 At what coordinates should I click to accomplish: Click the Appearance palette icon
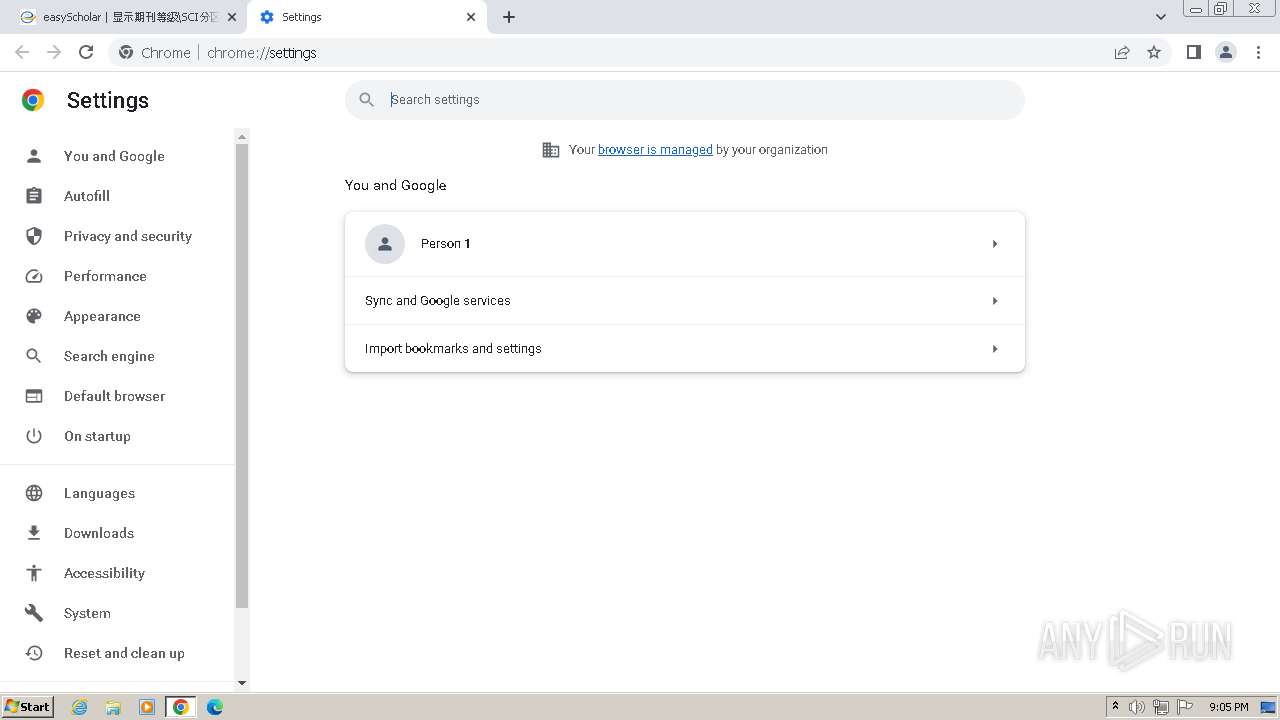tap(34, 316)
